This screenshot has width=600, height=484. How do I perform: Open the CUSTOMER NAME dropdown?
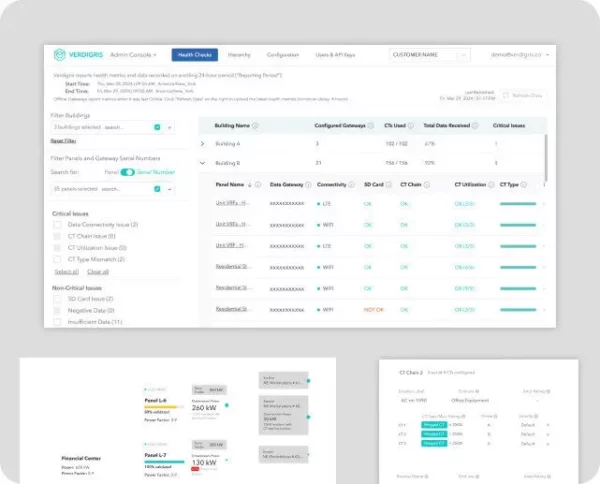[x=430, y=55]
